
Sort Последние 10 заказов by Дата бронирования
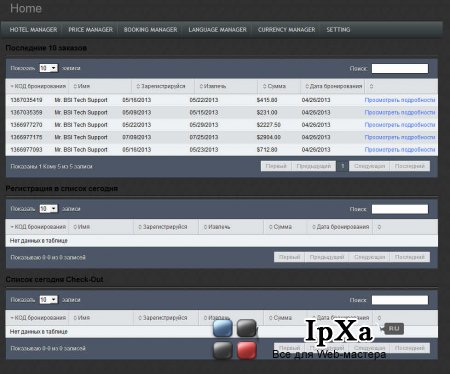coord(333,86)
